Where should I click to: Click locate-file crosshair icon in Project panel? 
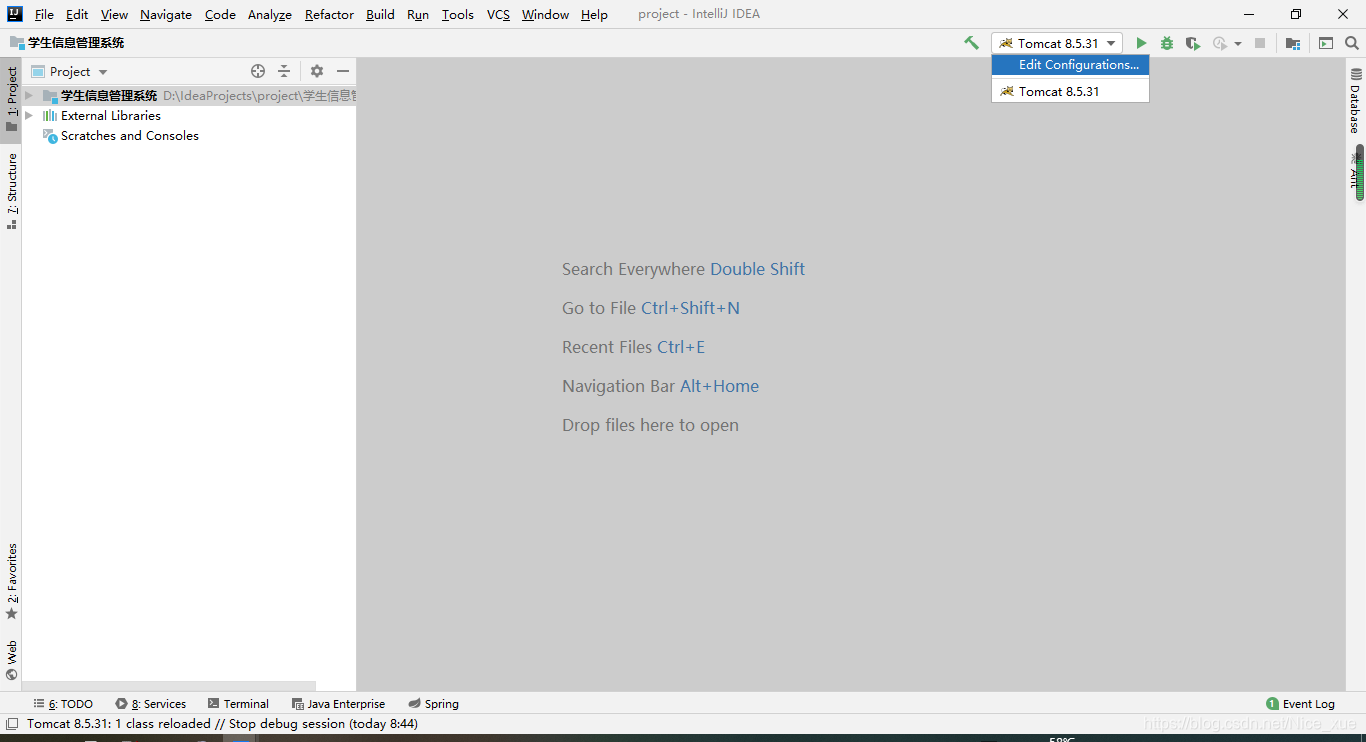[x=258, y=71]
